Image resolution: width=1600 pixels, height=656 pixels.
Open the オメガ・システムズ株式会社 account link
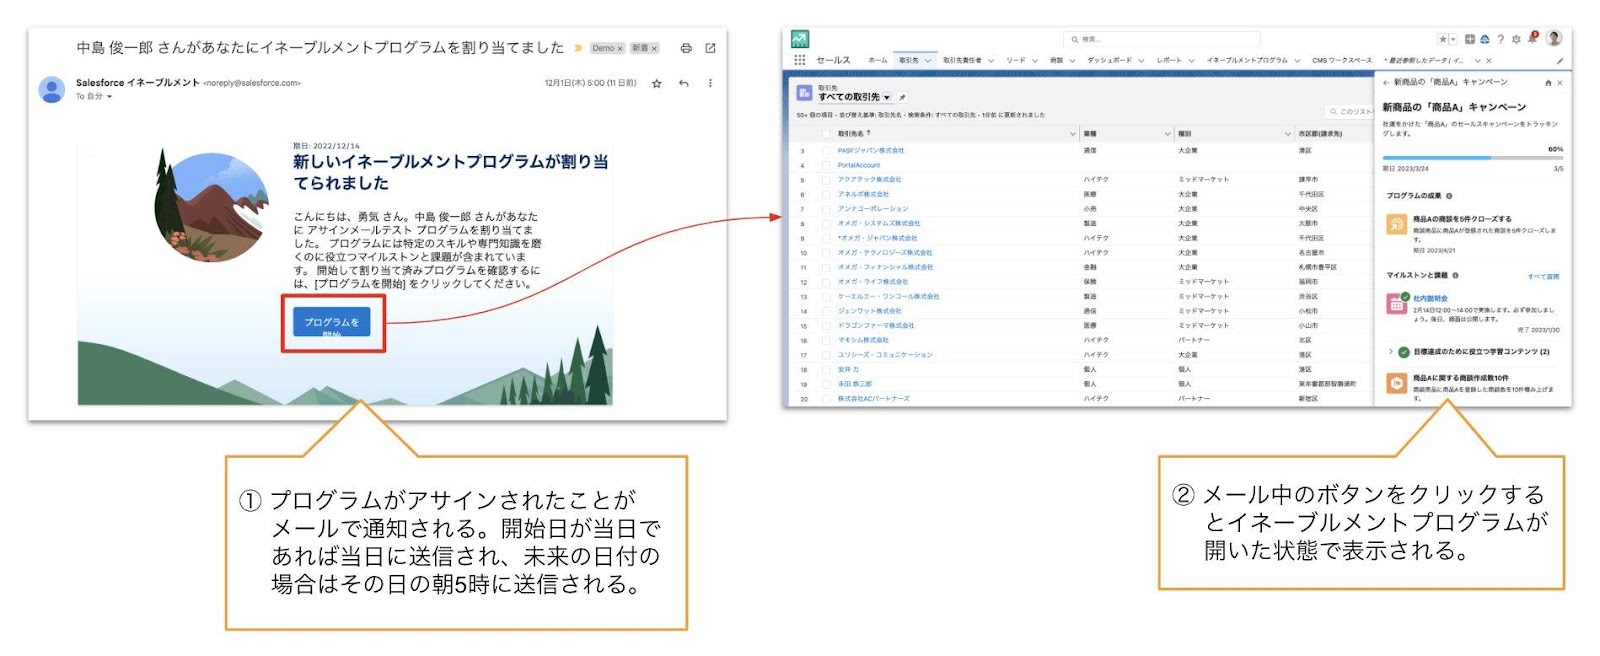[x=879, y=224]
